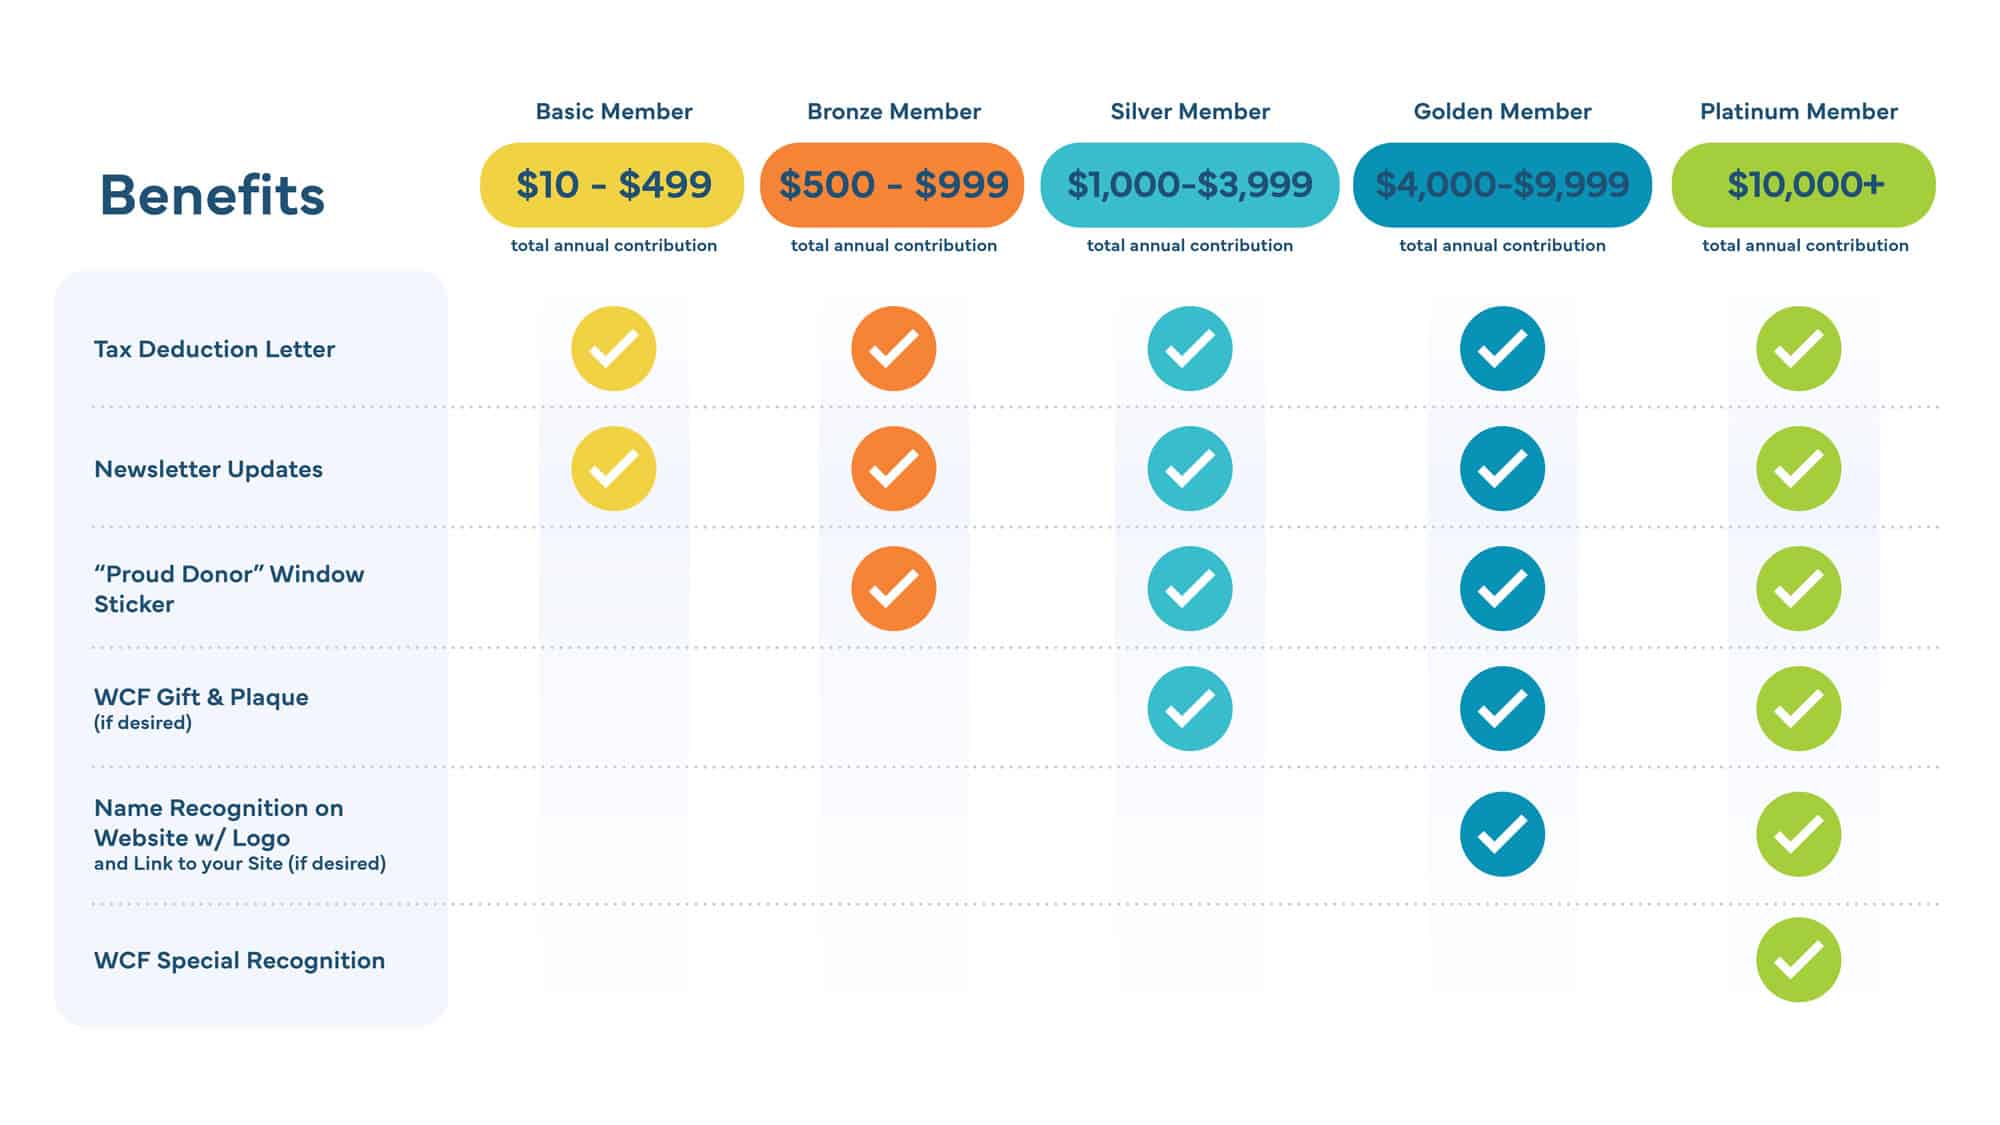Image resolution: width=2000 pixels, height=1125 pixels.
Task: Click the yellow Newsletter Updates checkmark
Action: (x=613, y=468)
